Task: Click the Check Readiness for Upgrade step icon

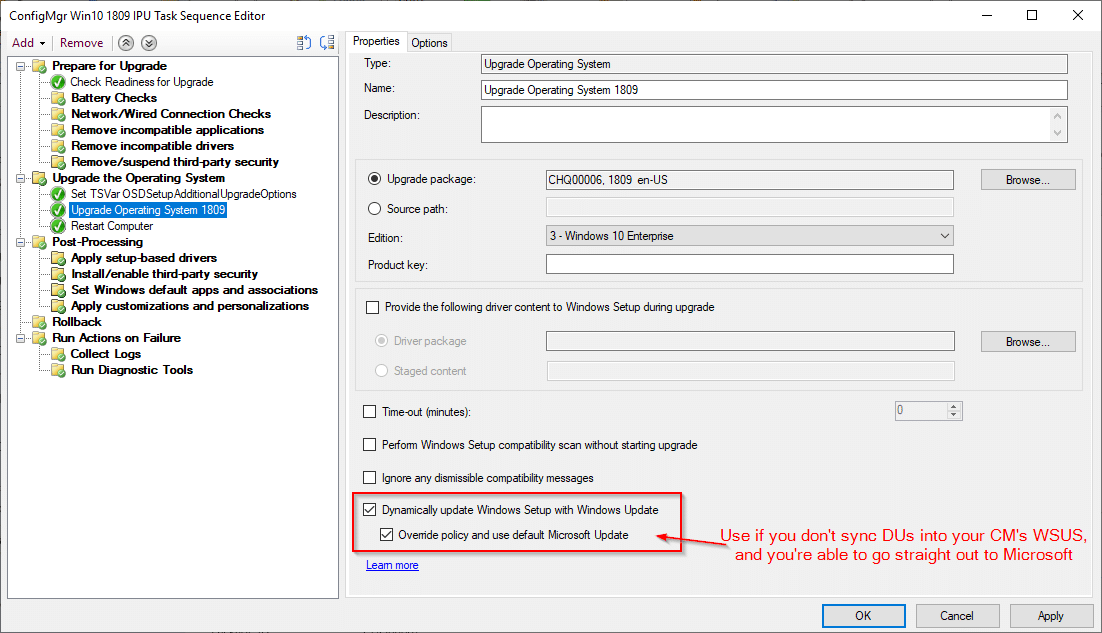Action: tap(58, 82)
